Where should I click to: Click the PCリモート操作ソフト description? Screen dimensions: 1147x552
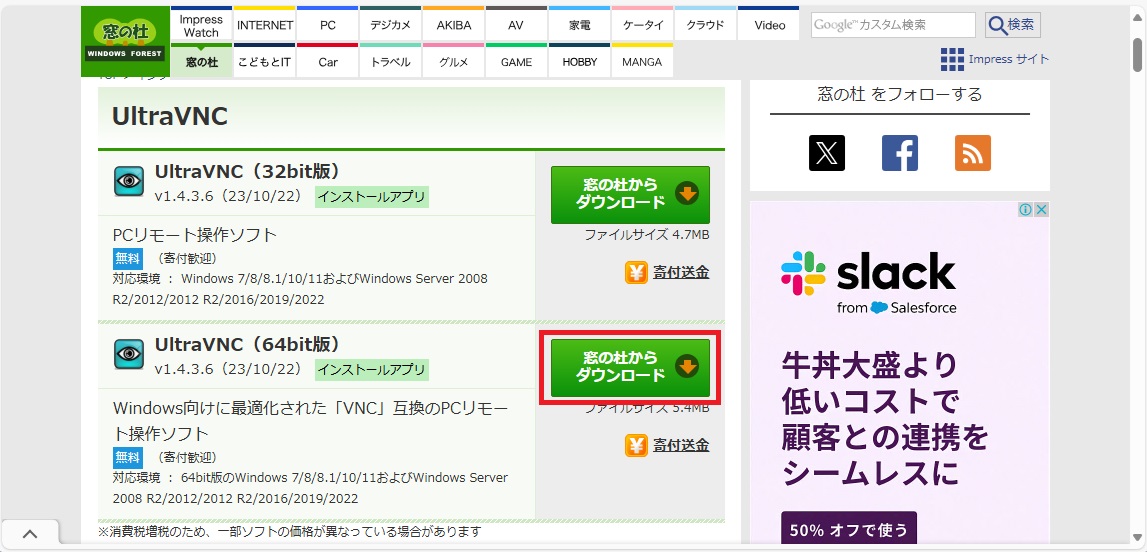[x=195, y=235]
